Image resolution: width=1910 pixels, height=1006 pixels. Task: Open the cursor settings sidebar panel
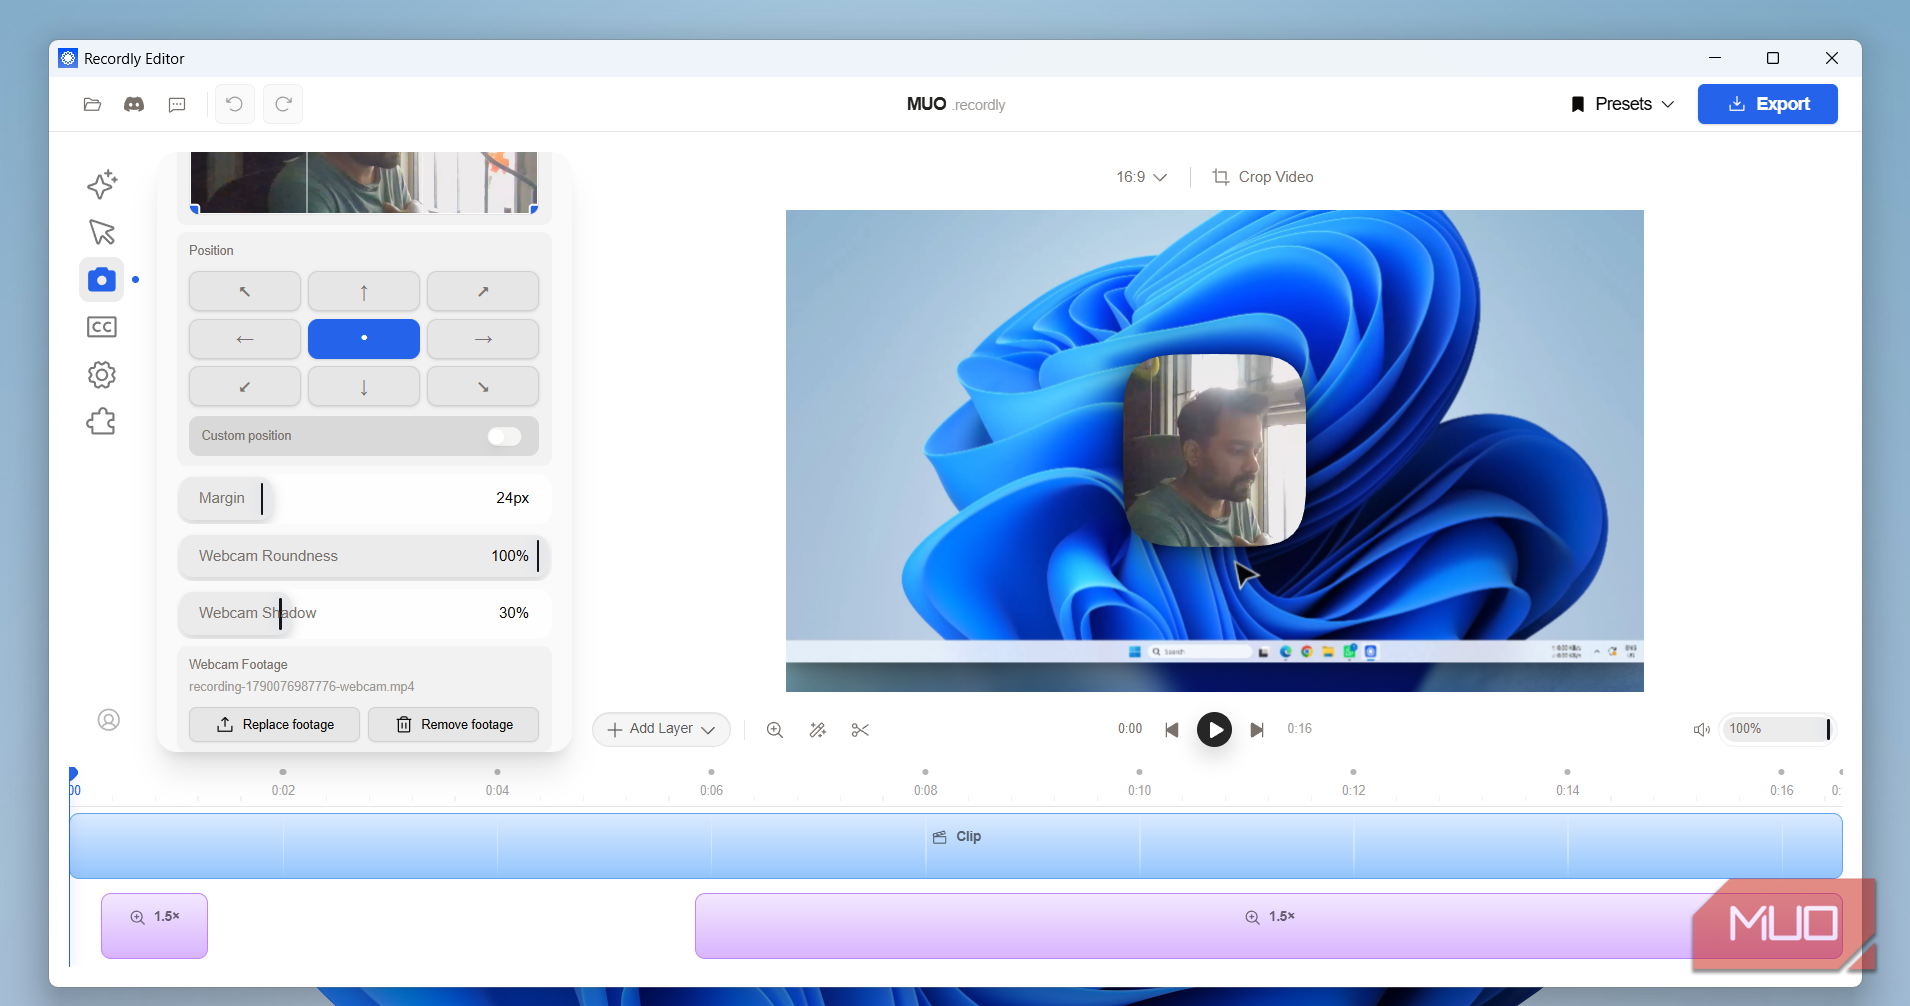point(102,232)
